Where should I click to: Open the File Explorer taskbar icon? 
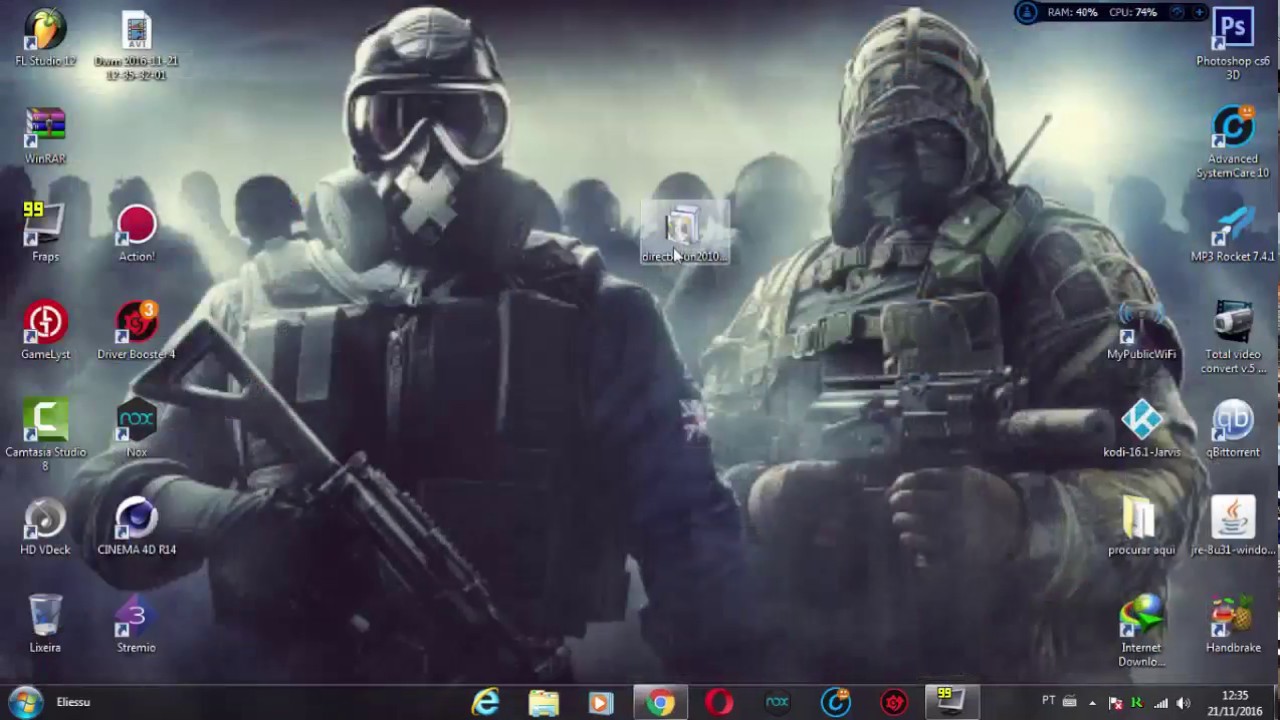coord(544,702)
